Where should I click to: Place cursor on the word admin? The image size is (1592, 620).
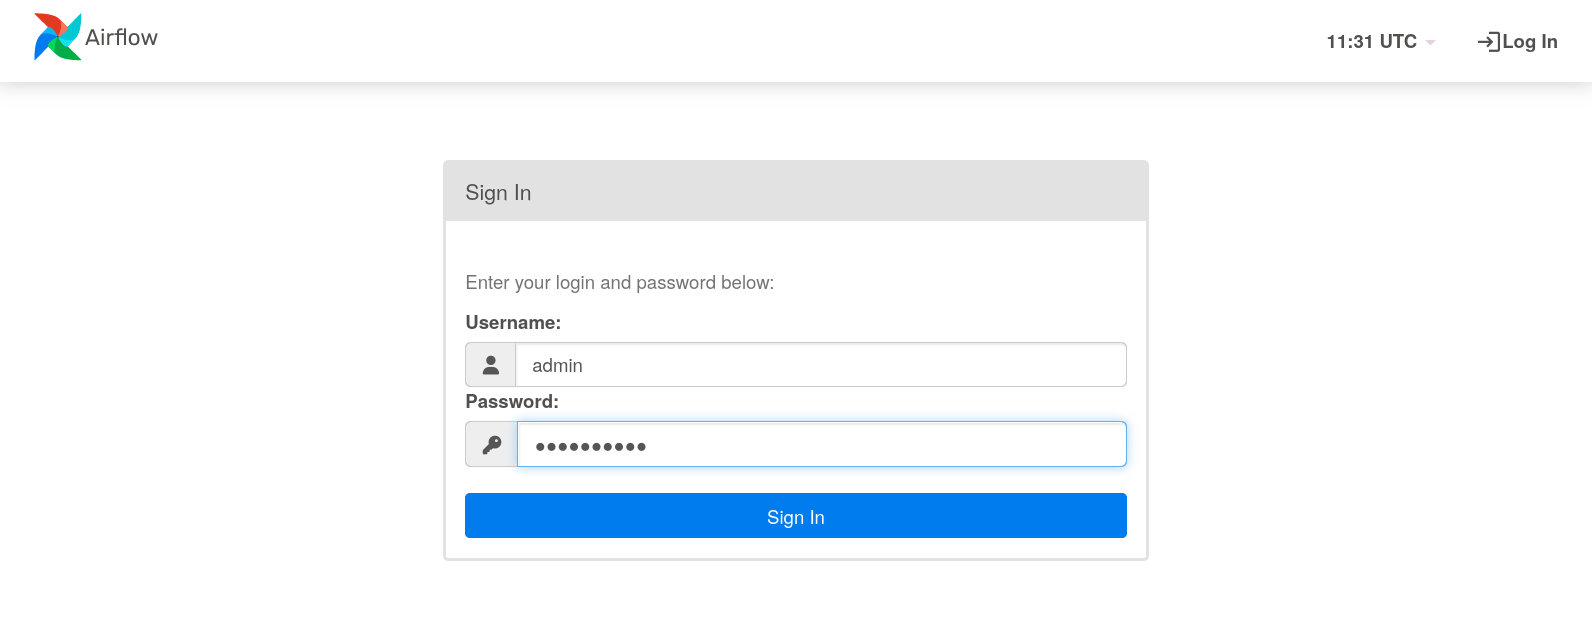[x=557, y=366]
